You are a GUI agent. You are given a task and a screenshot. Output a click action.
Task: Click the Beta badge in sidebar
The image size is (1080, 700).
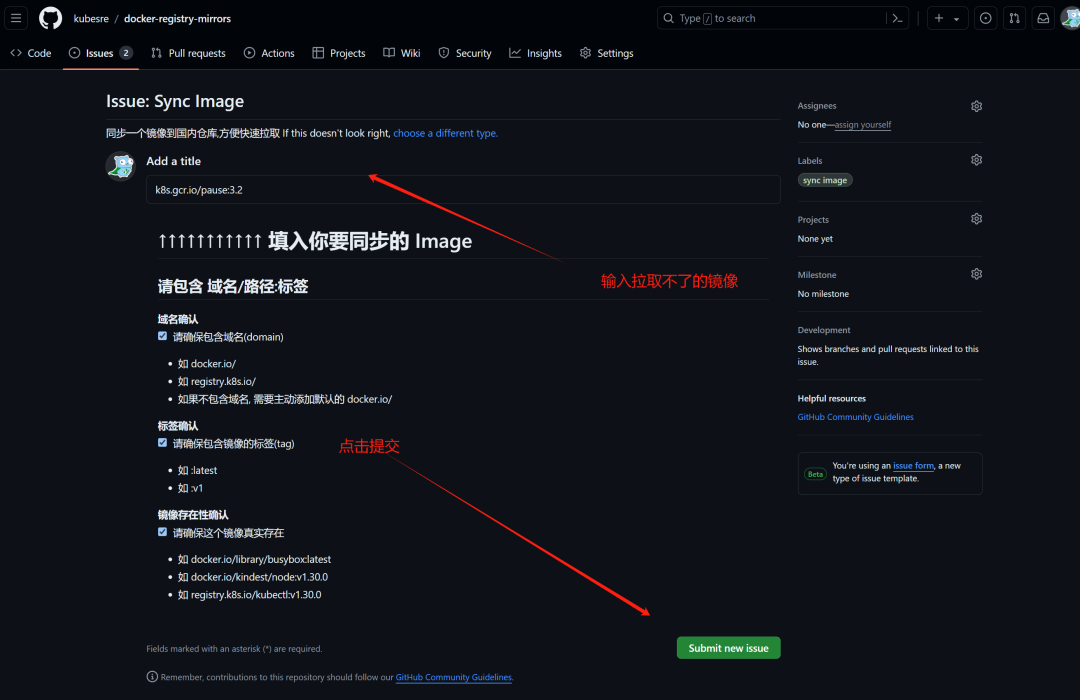816,474
